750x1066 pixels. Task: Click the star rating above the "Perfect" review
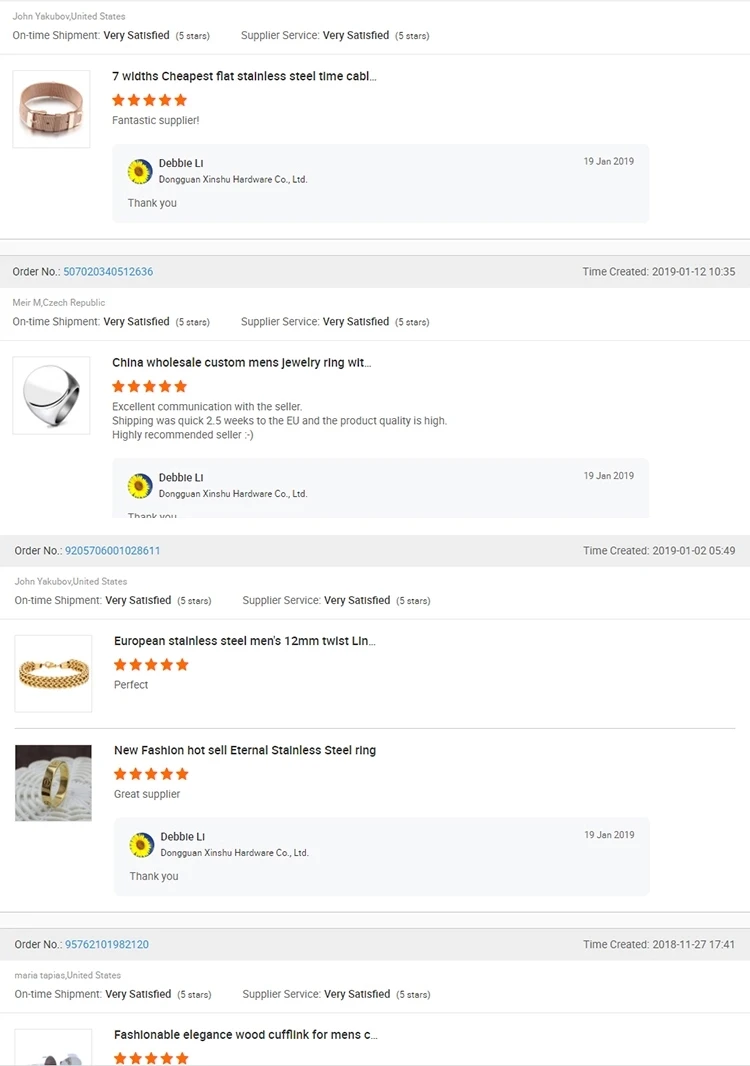coord(151,664)
